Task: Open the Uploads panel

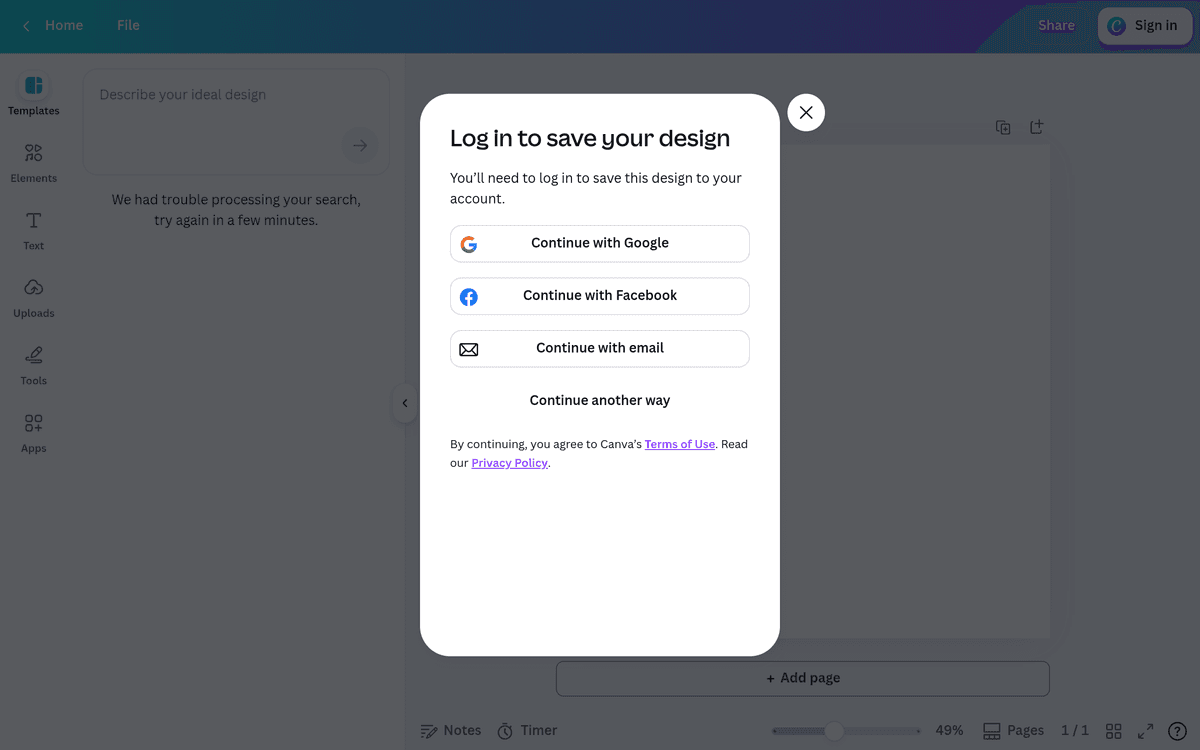Action: tap(33, 297)
